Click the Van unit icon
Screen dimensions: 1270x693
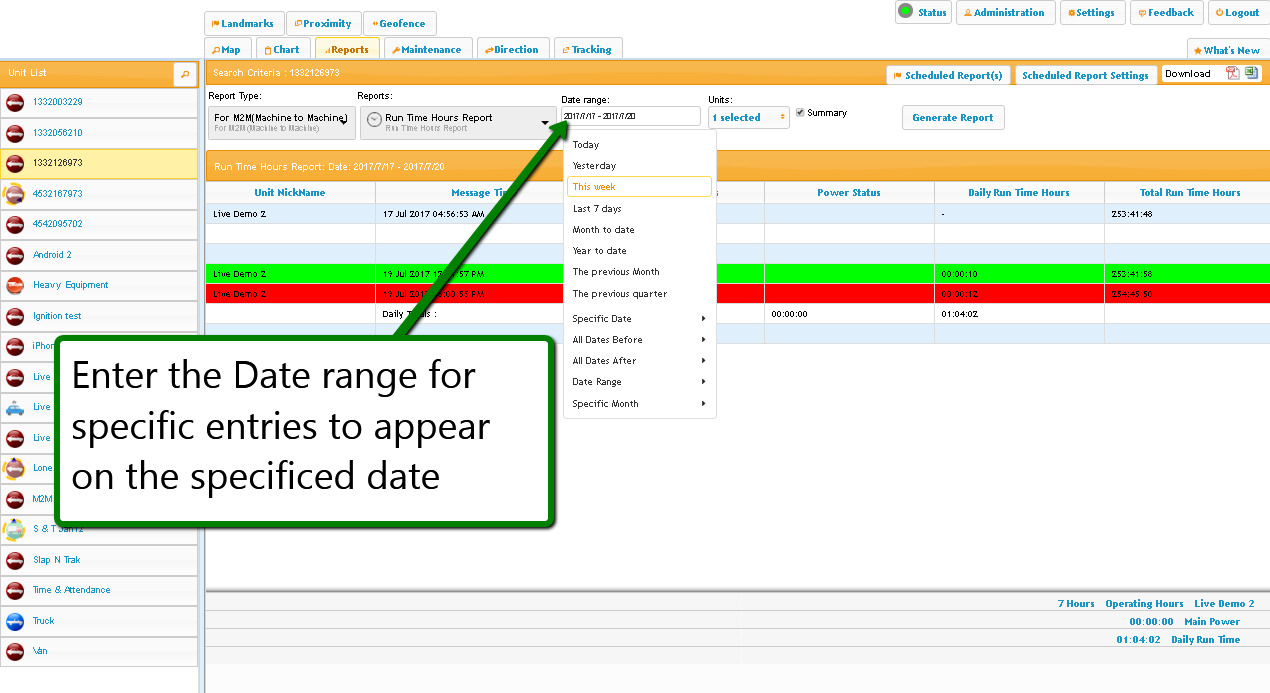pos(15,652)
